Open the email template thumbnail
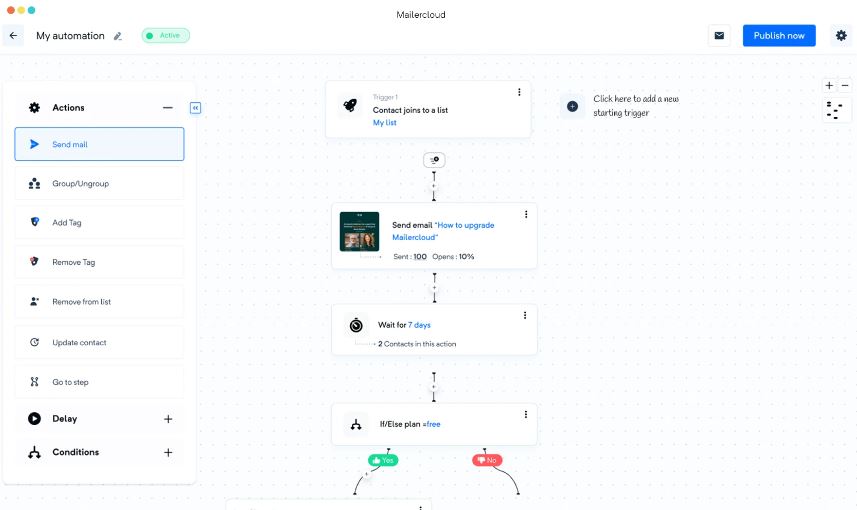The height and width of the screenshot is (510, 857). 359,231
